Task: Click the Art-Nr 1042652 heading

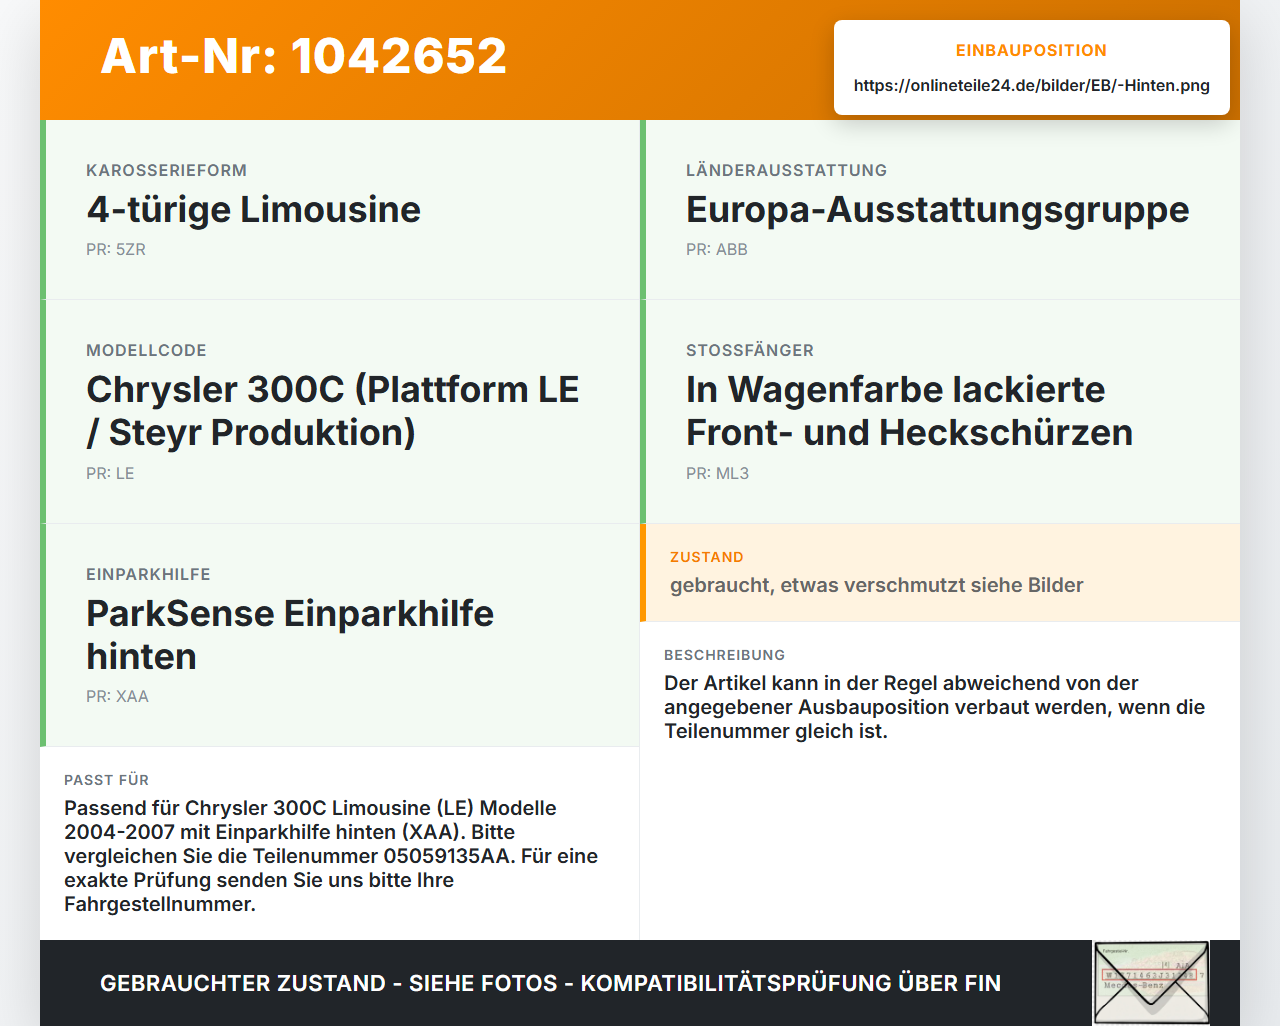Action: 303,56
